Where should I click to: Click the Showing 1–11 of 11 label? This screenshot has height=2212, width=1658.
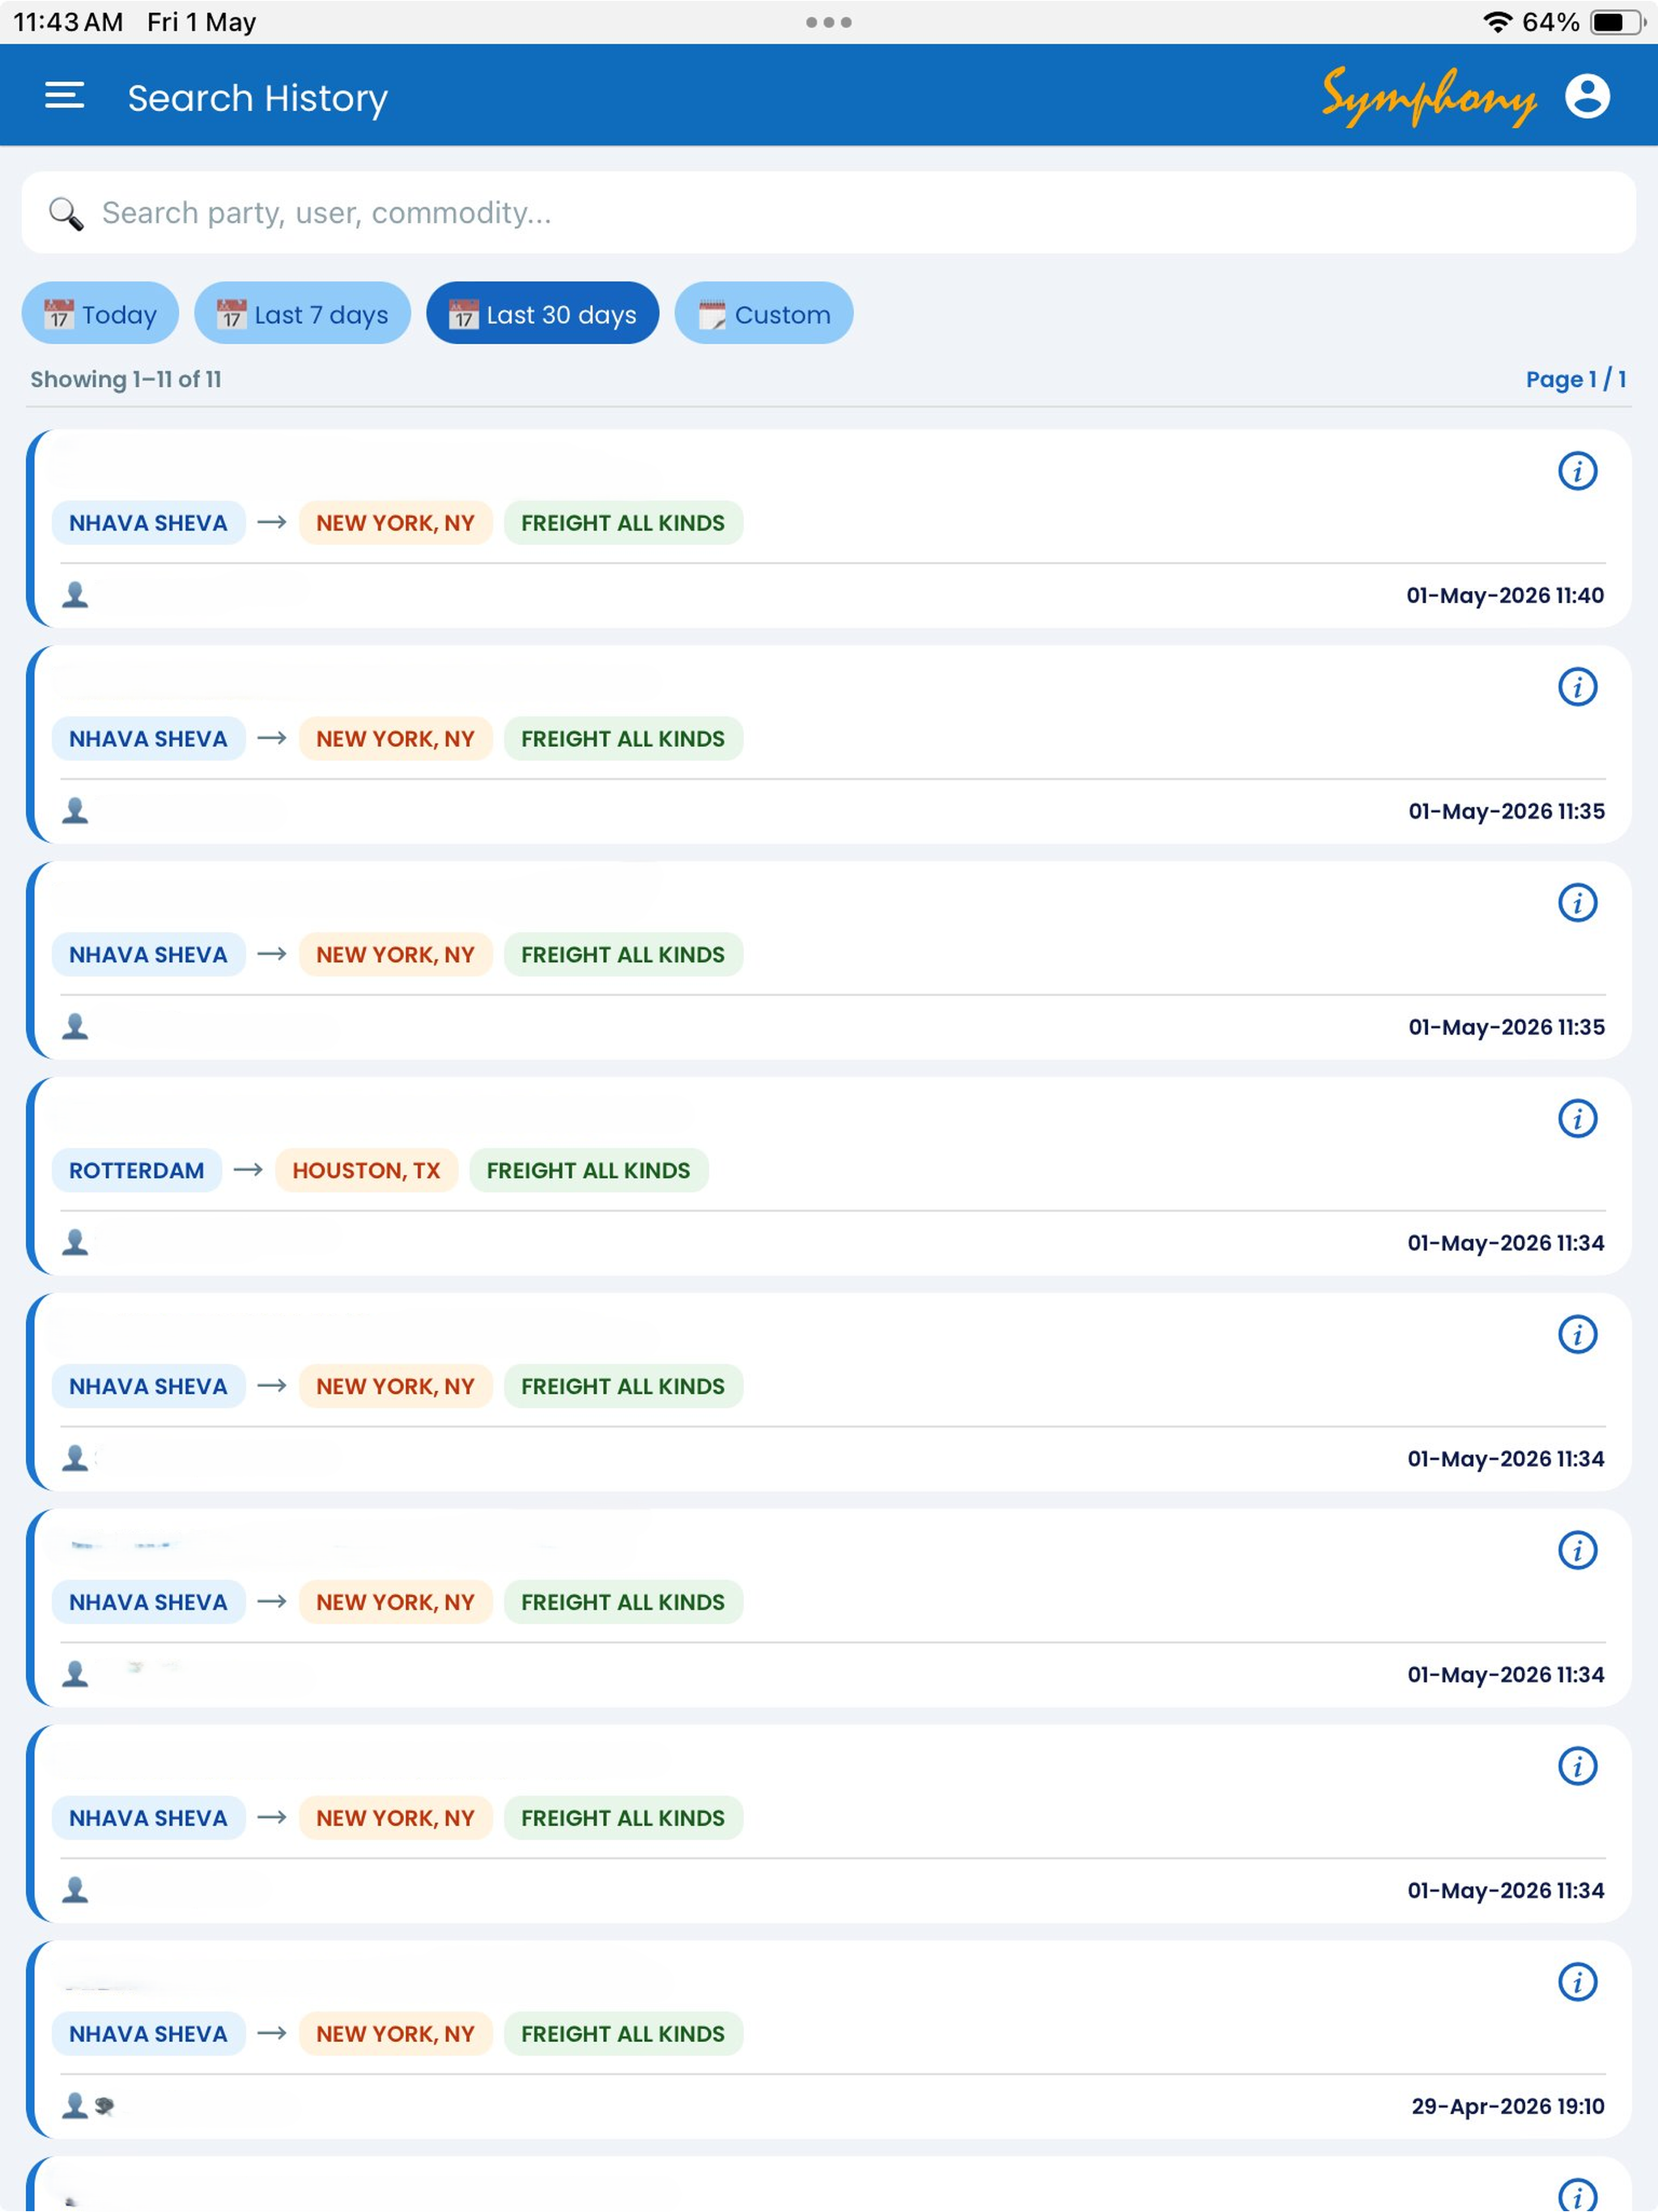click(126, 379)
